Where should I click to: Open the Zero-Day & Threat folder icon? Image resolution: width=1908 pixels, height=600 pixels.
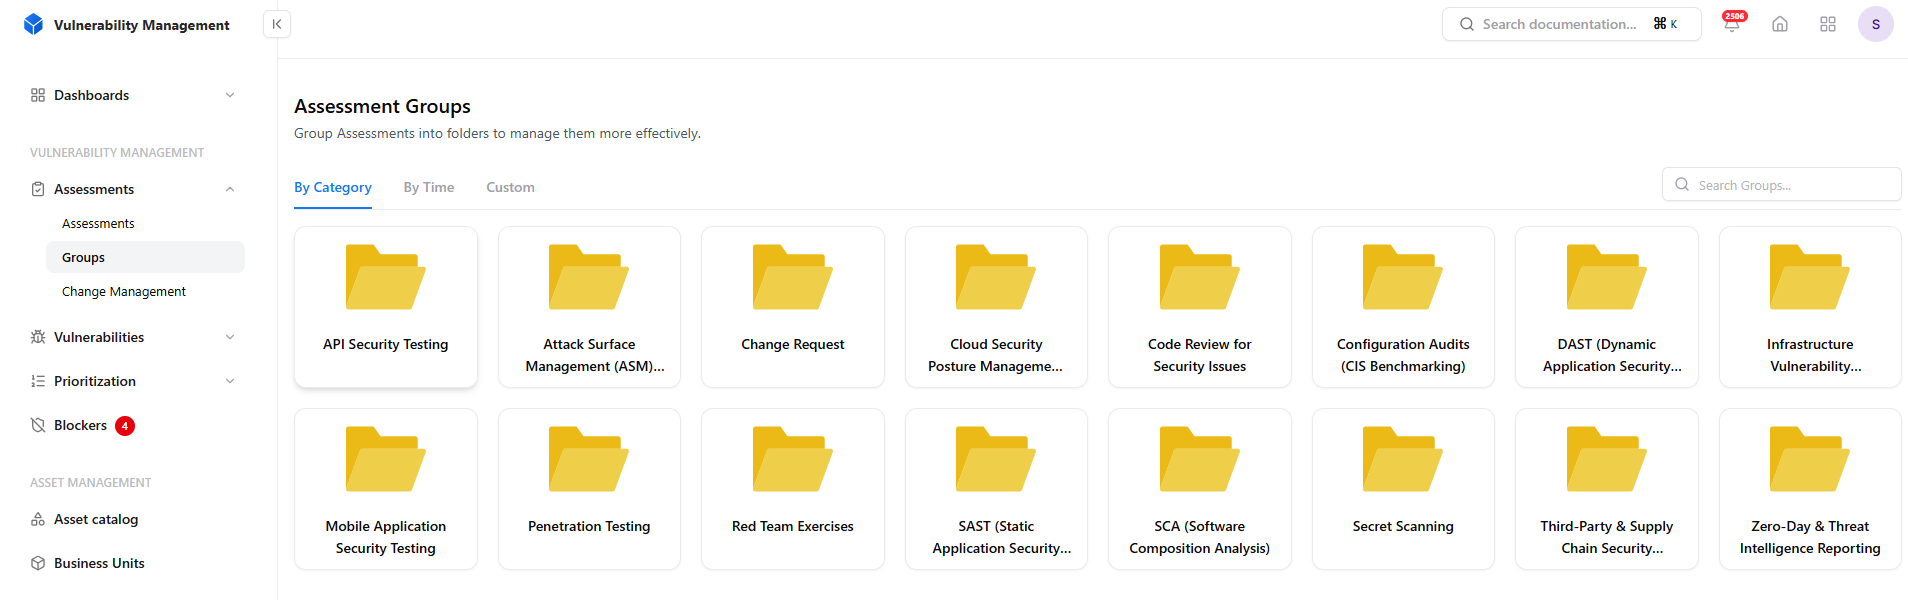click(1810, 459)
